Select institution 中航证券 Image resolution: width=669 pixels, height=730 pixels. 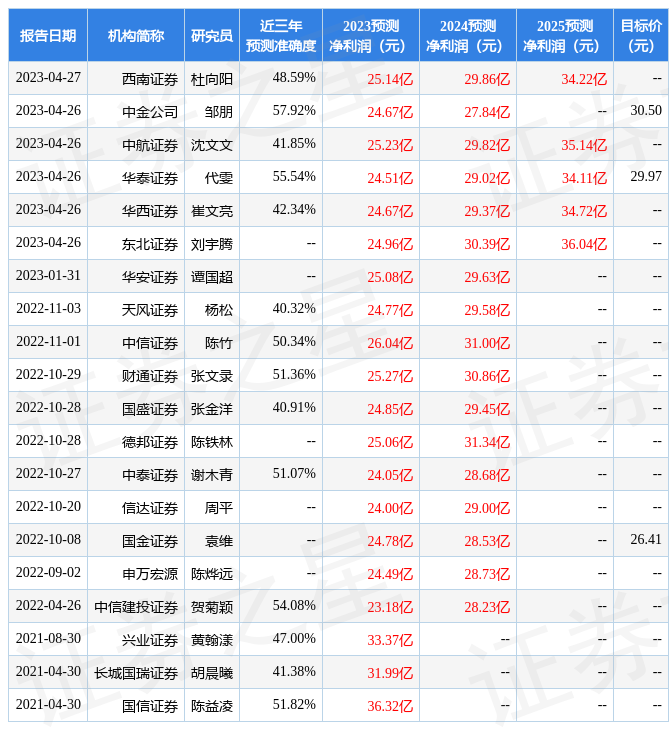150,145
